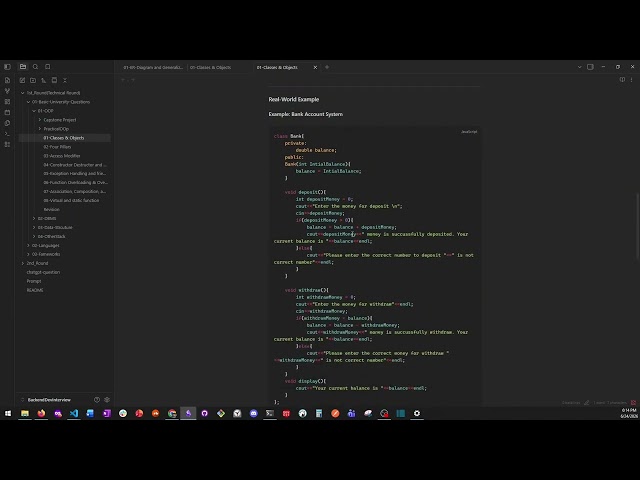Image resolution: width=640 pixels, height=480 pixels.
Task: Open the 01-Classes & Objects note in tree
Action: click(x=64, y=138)
